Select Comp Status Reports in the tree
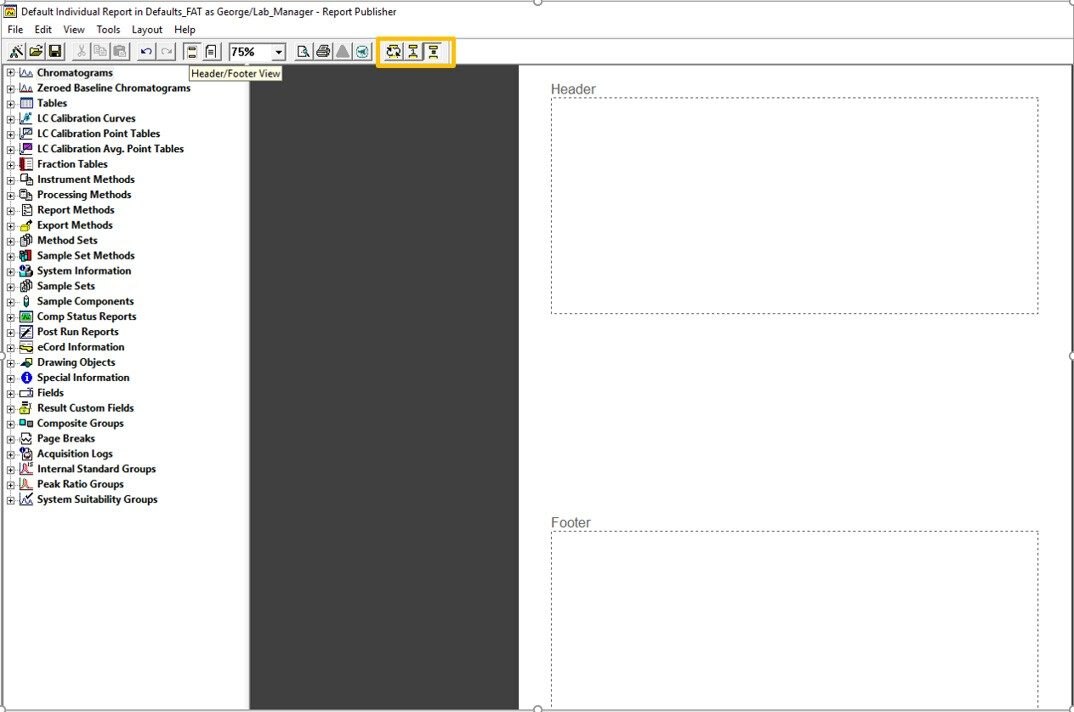 86,317
